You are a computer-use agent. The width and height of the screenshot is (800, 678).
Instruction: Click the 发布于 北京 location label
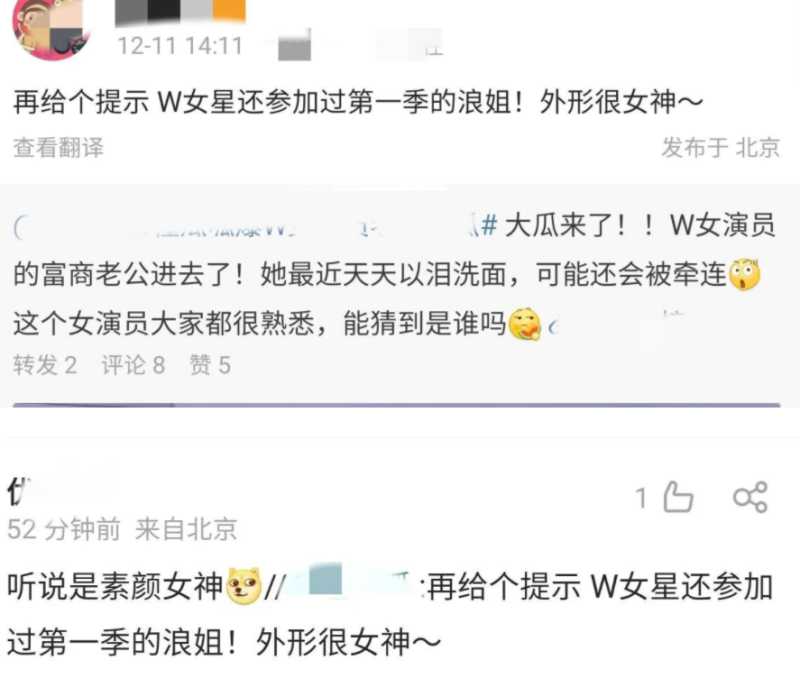(x=720, y=147)
